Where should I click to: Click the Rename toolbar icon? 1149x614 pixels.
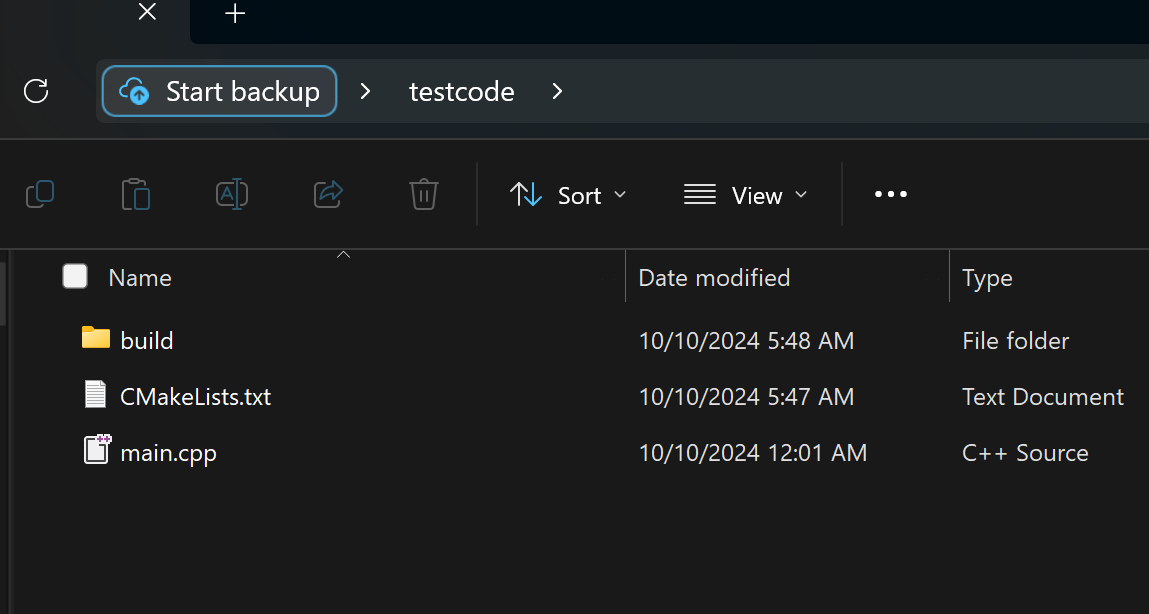232,194
